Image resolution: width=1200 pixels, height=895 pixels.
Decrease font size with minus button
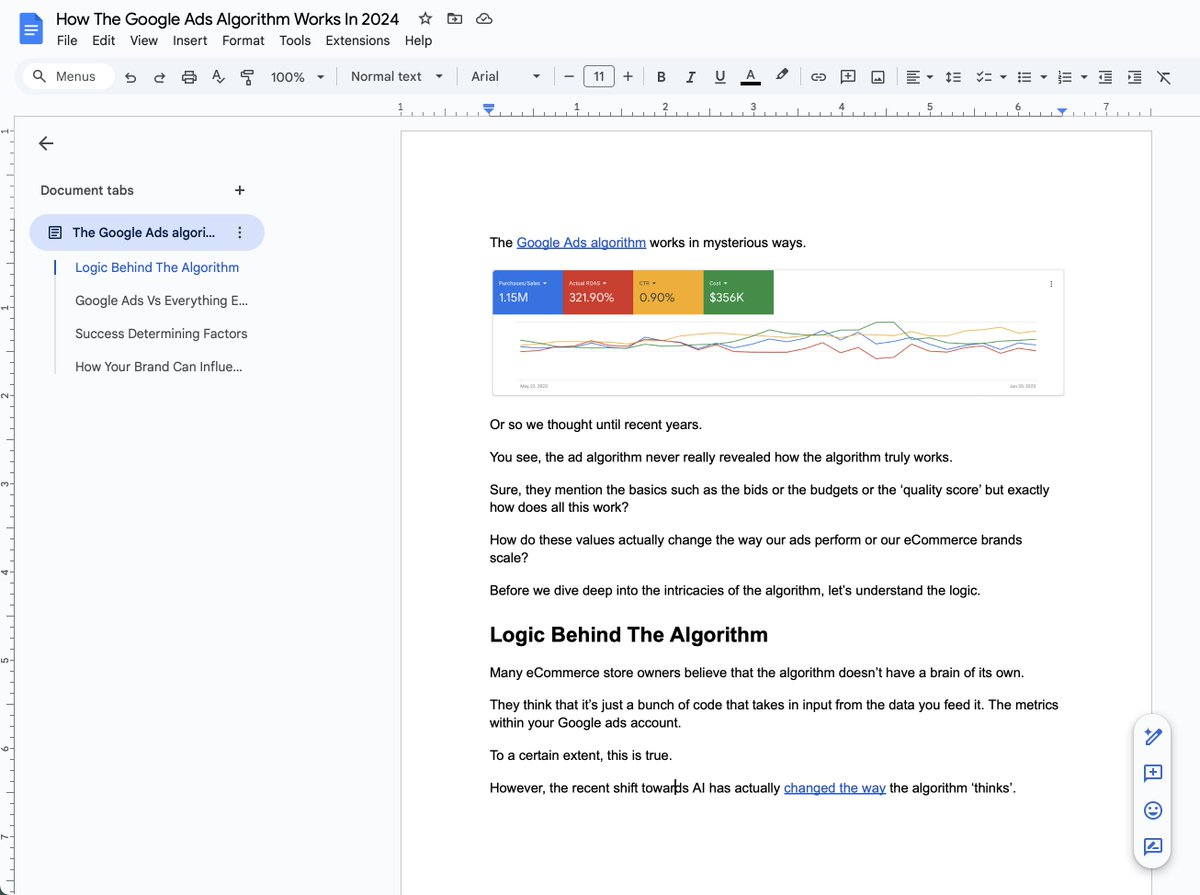tap(569, 77)
